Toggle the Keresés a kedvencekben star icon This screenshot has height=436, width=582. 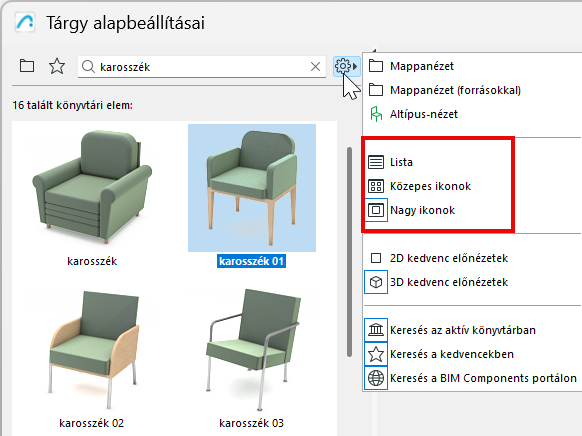pos(376,354)
